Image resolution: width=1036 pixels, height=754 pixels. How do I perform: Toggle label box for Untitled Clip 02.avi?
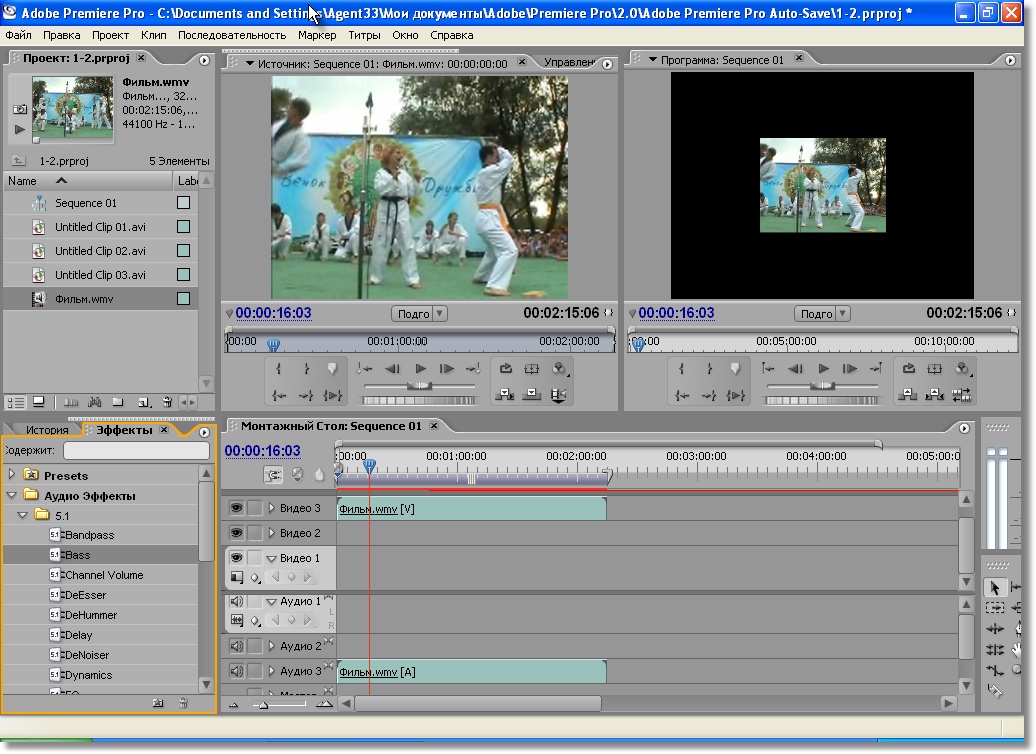pos(184,250)
